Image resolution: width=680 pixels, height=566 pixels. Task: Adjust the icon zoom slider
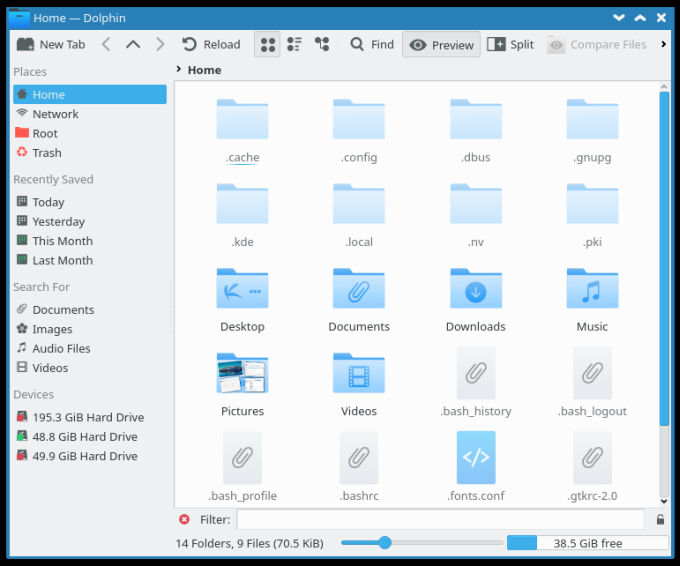384,543
